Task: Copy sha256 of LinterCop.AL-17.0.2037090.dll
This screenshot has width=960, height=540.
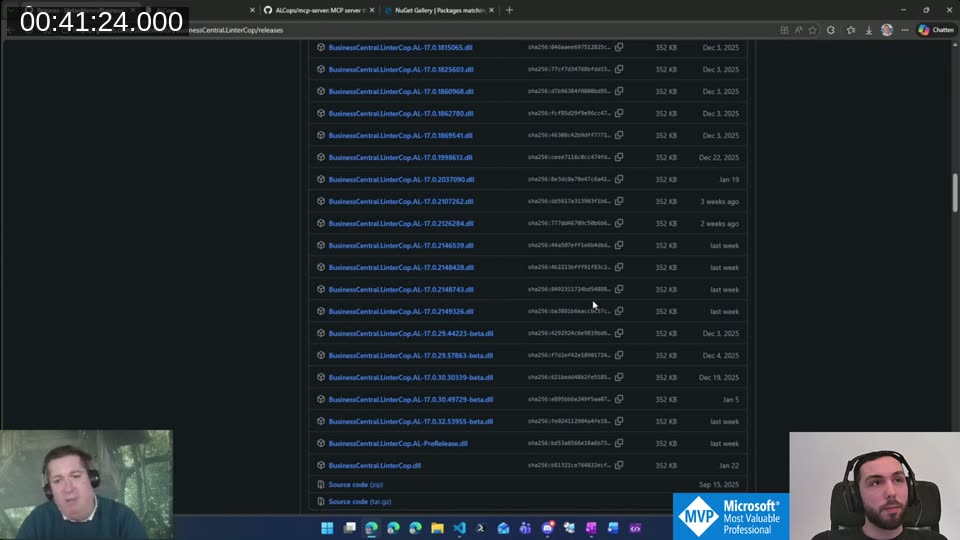Action: point(619,179)
